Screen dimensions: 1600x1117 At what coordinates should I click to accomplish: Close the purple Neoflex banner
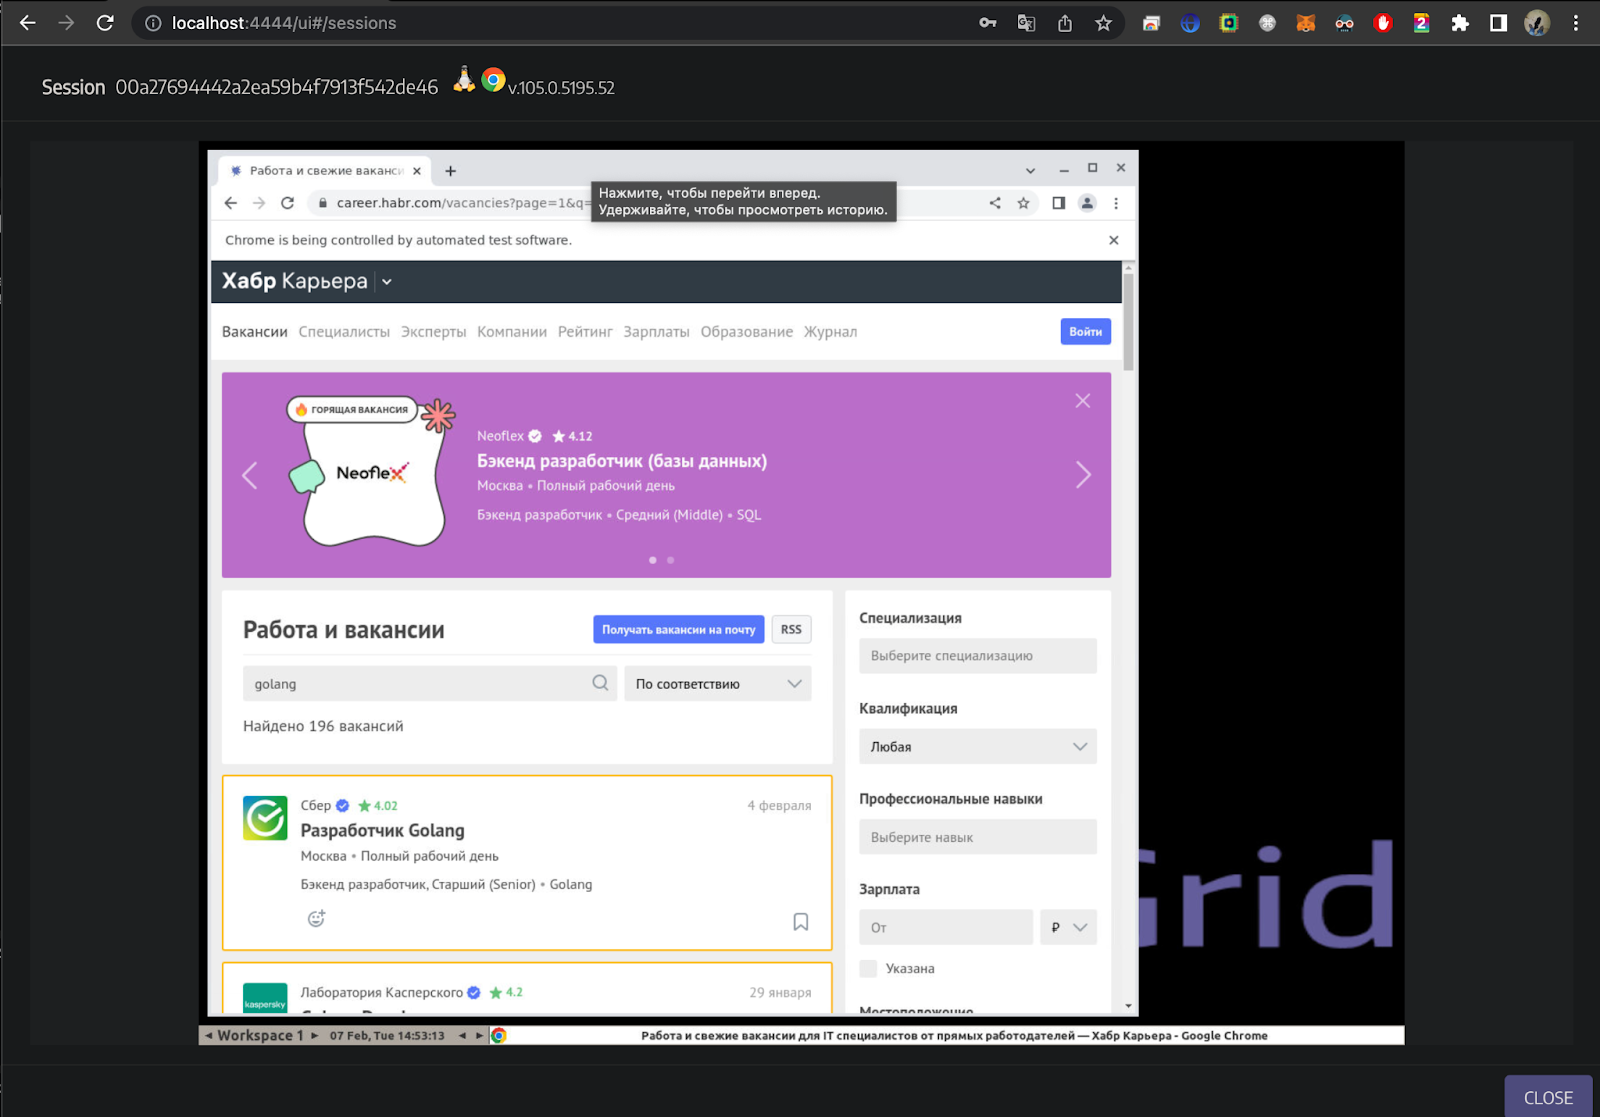click(1082, 401)
